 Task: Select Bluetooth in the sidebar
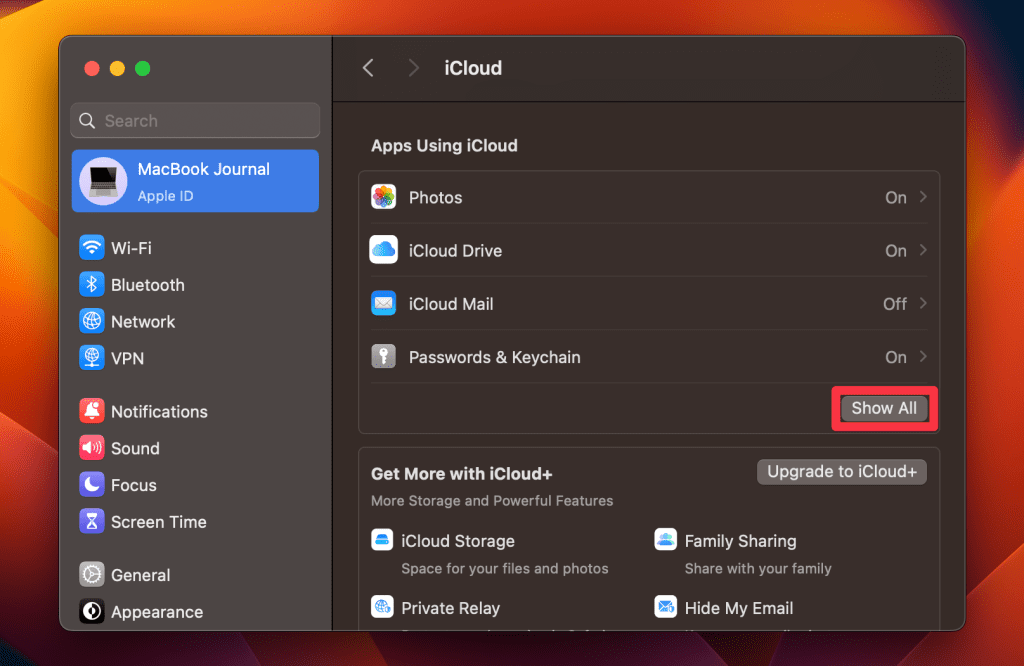coord(146,285)
